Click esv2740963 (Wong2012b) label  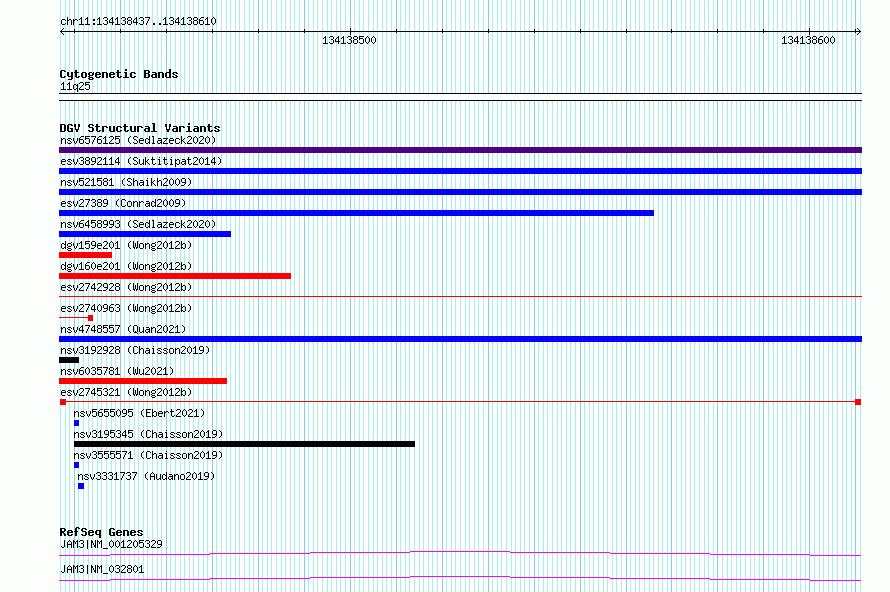(126, 308)
